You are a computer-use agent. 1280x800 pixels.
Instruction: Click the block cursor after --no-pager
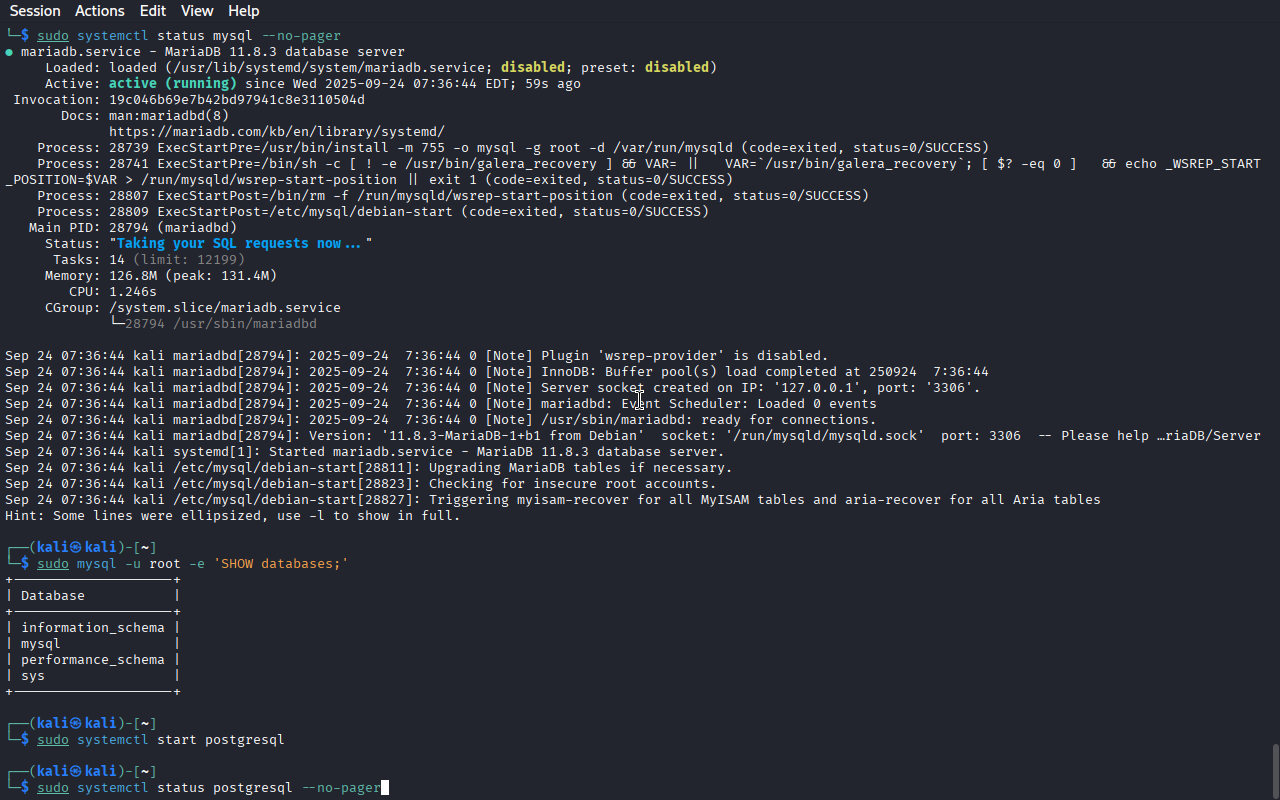(385, 788)
